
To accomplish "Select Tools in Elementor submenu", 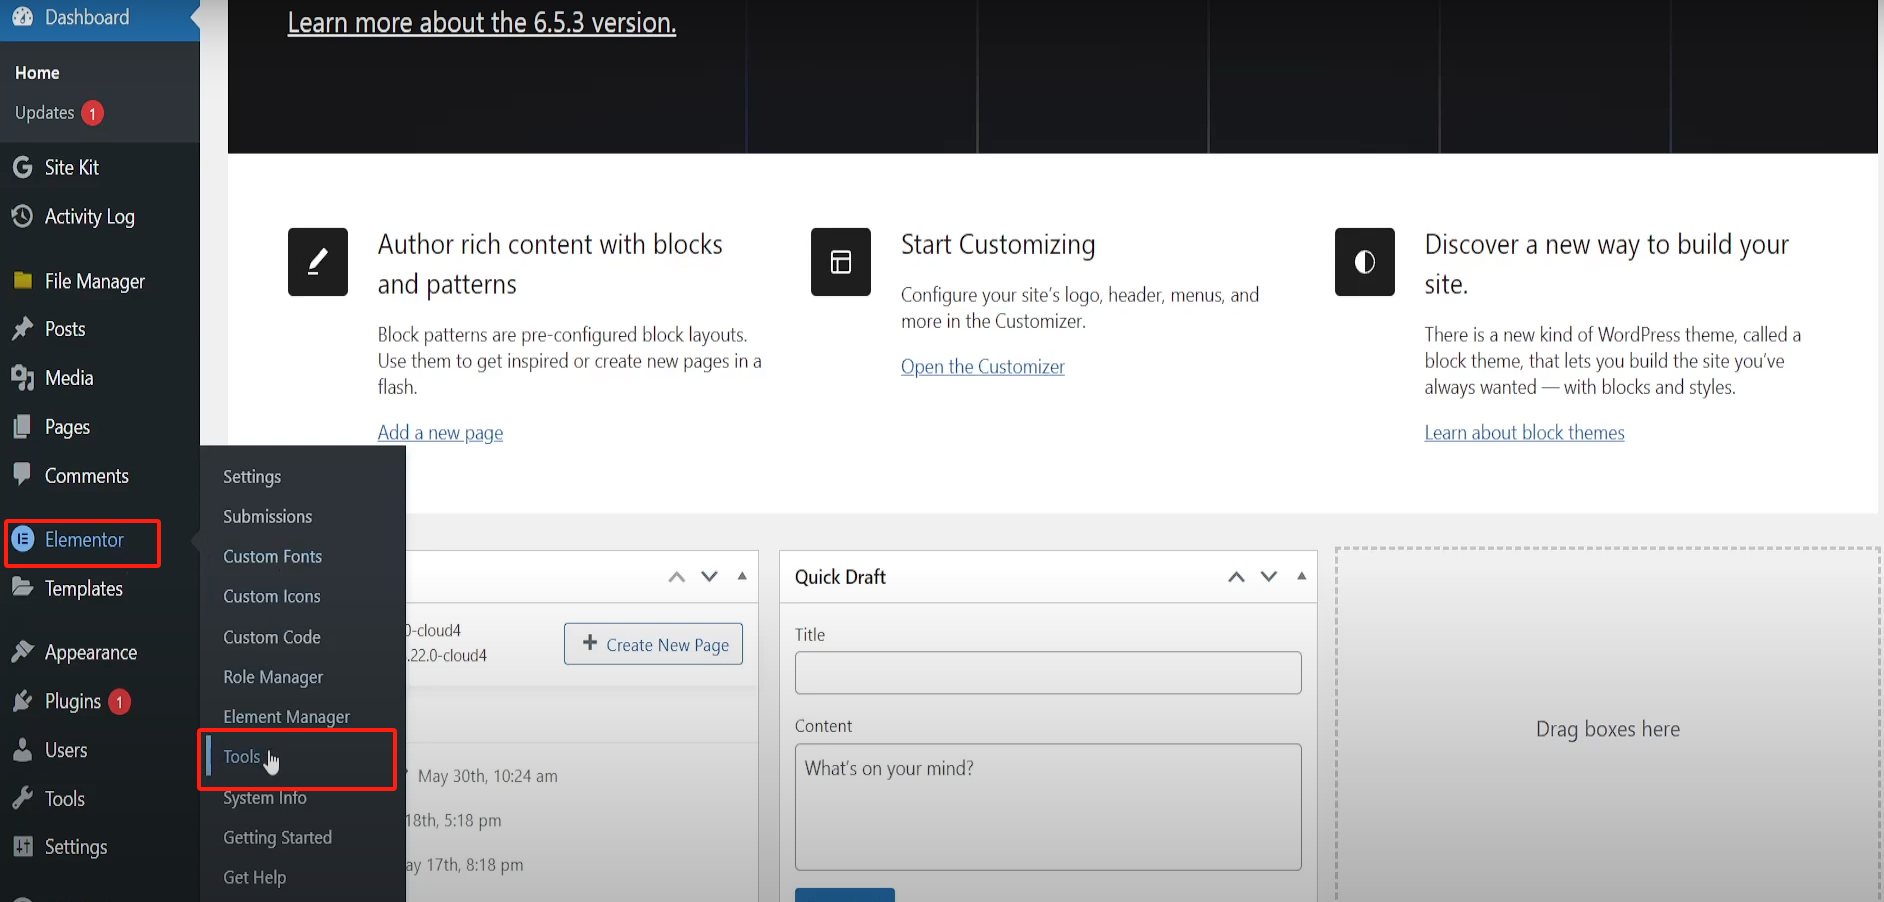I will (x=241, y=757).
